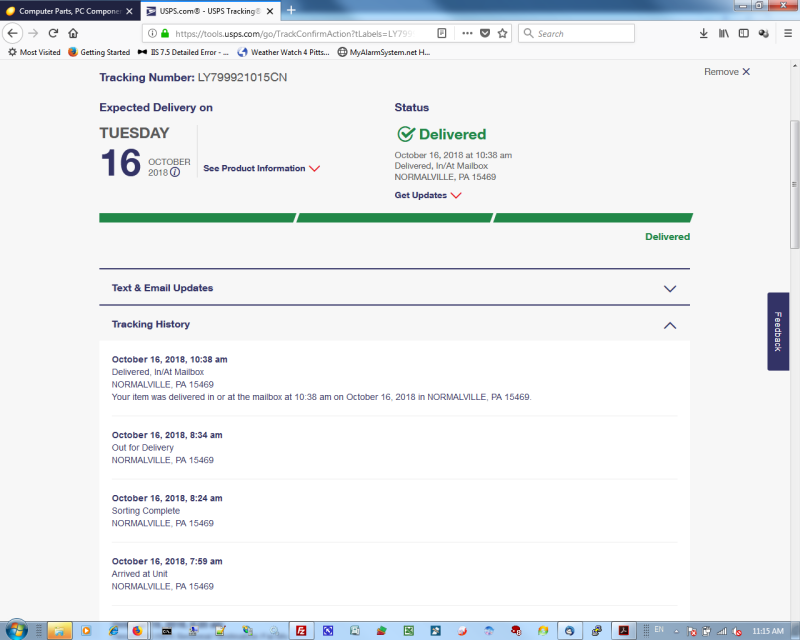
Task: Open the Windows Start menu
Action: [x=17, y=630]
